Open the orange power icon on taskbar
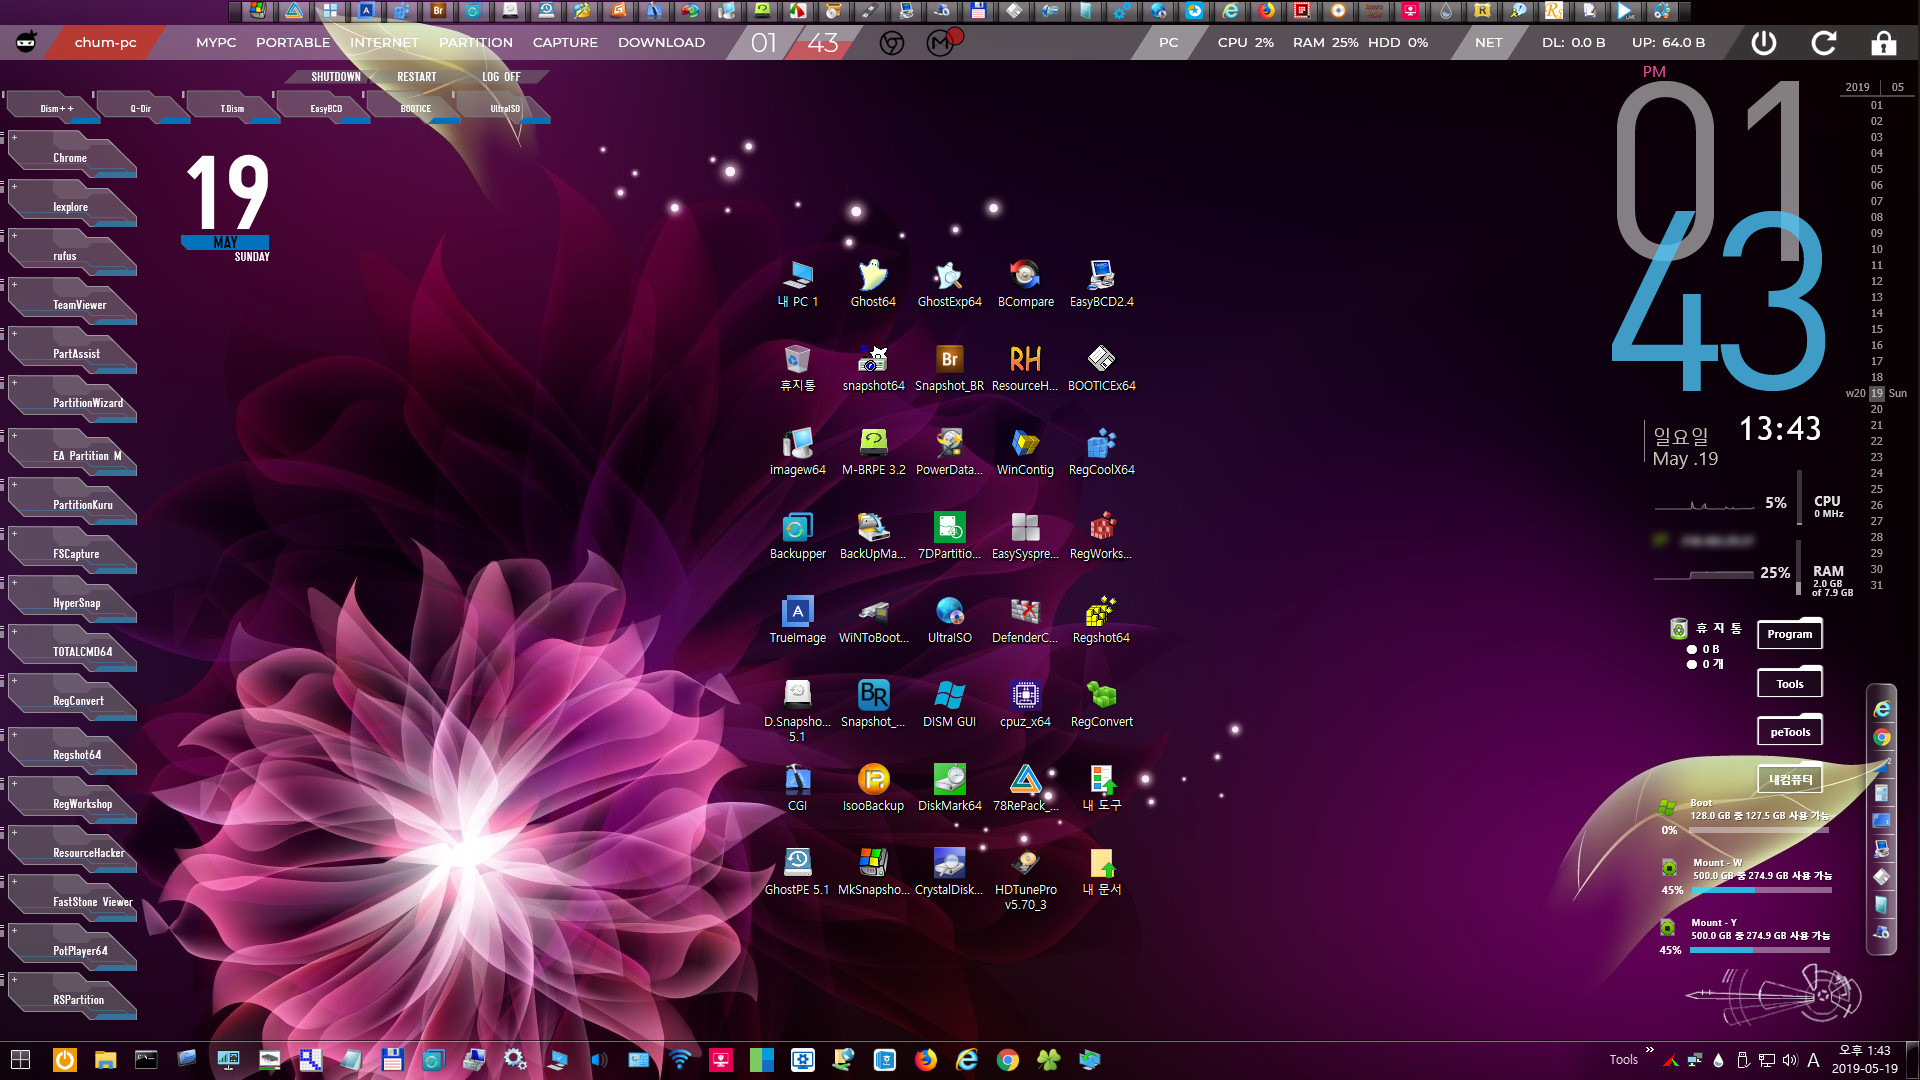Screen dimensions: 1920x1080 (x=65, y=1060)
